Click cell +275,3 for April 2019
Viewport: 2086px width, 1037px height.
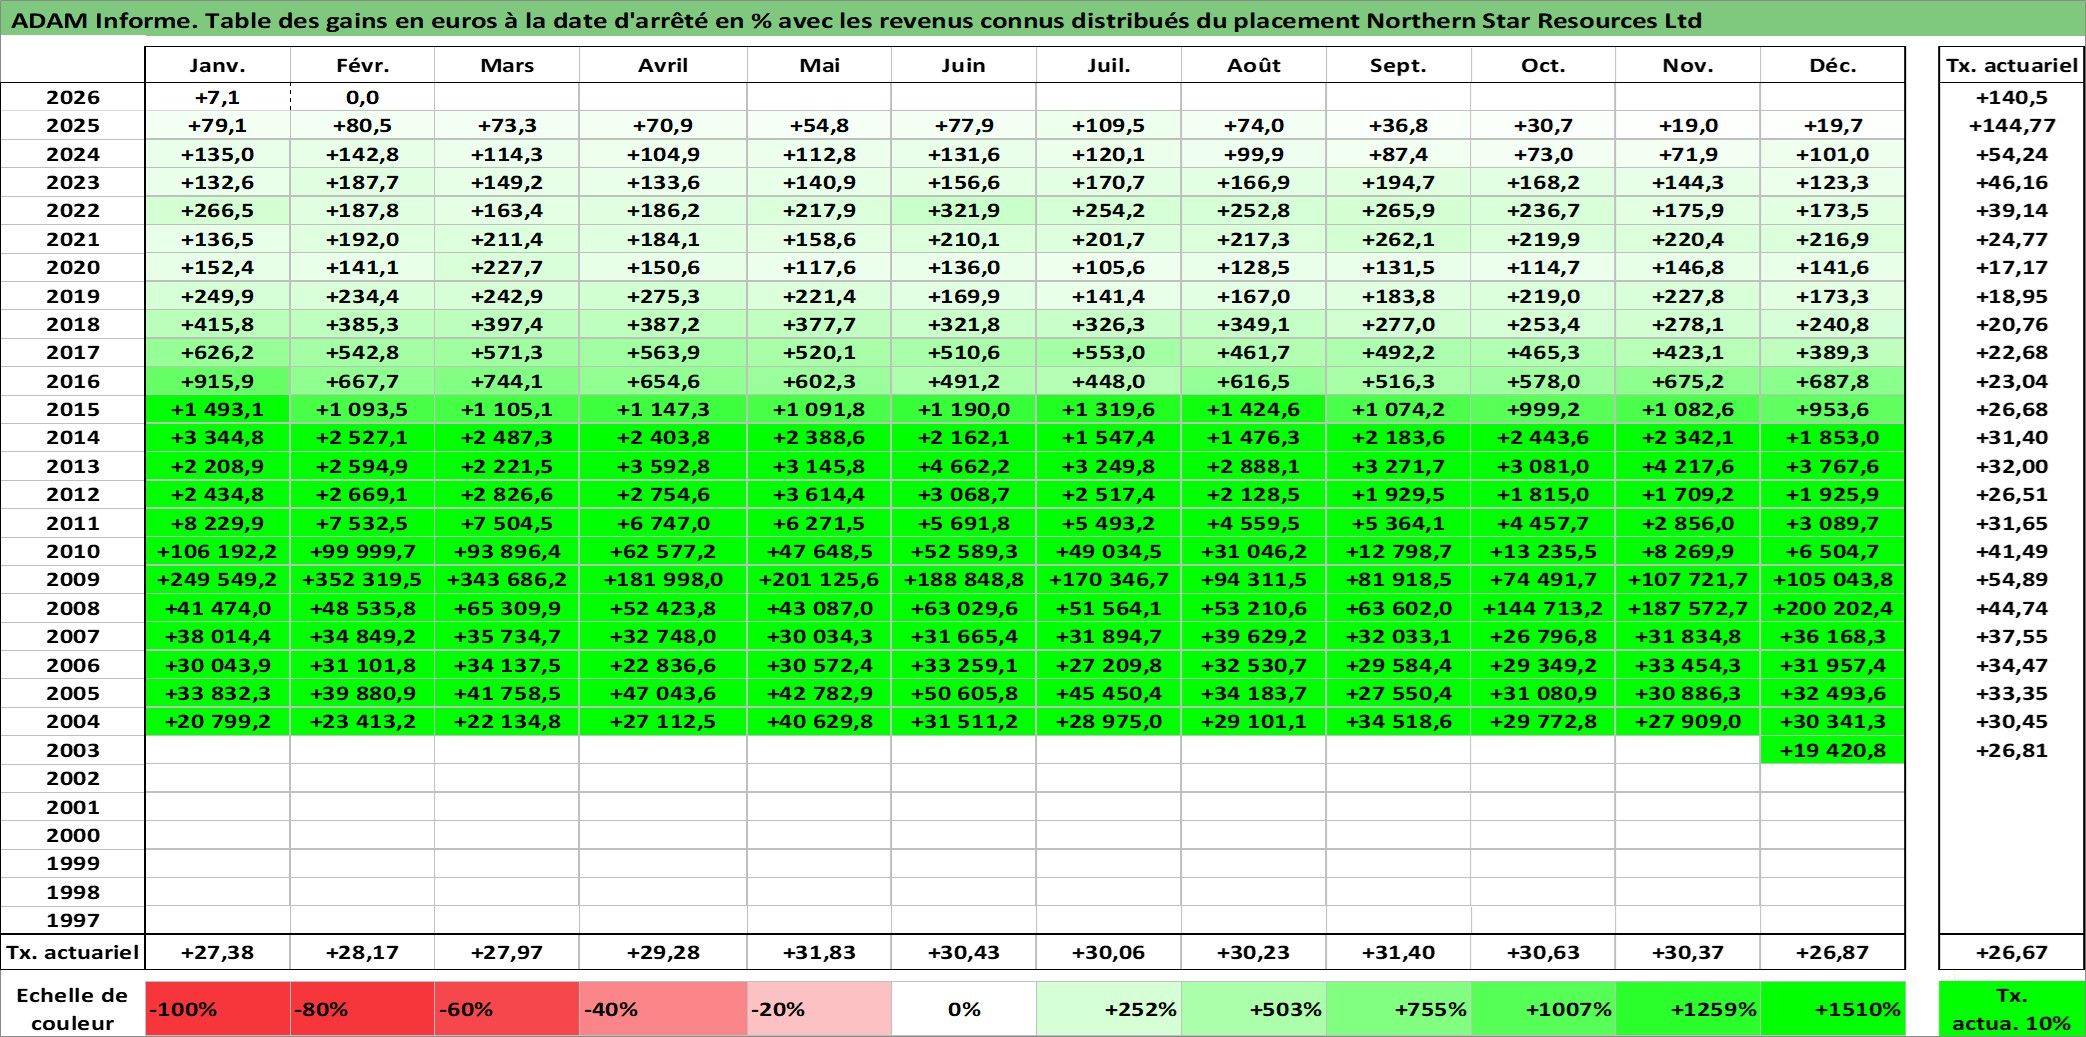click(663, 296)
